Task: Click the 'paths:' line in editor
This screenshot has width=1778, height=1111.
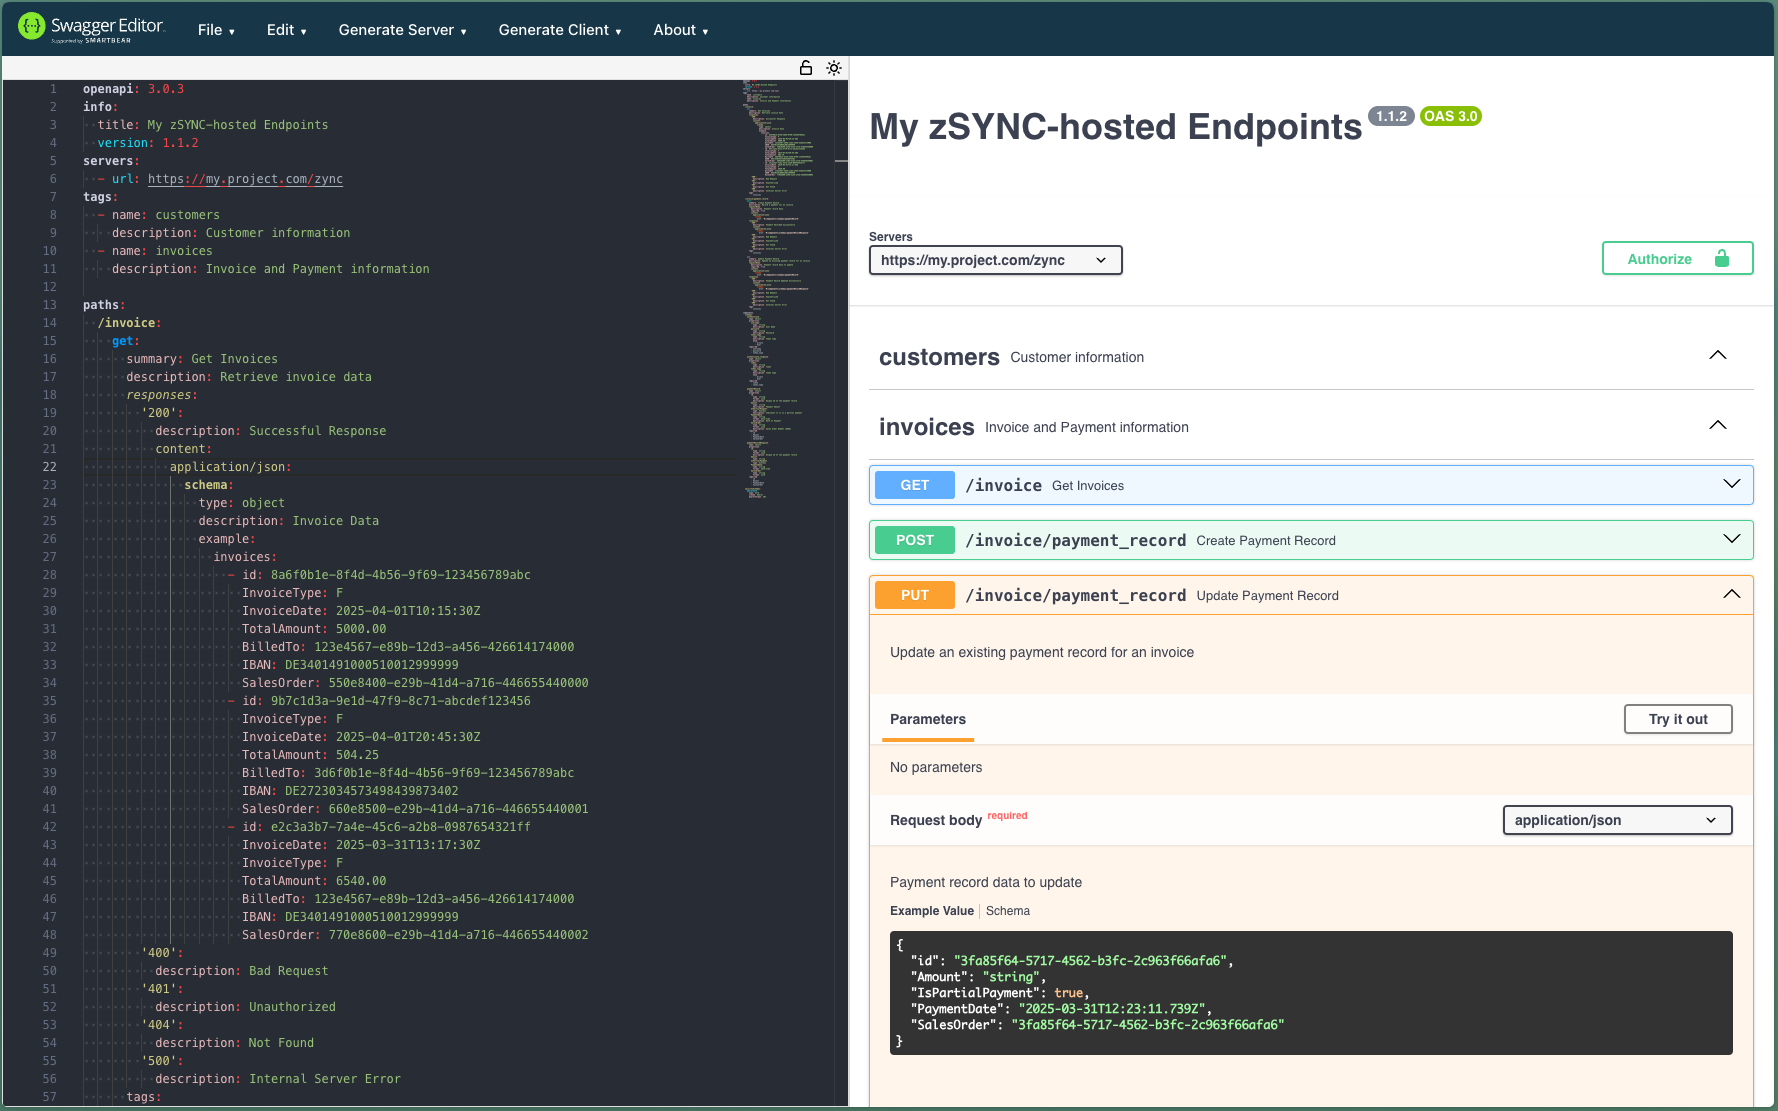Action: point(104,305)
